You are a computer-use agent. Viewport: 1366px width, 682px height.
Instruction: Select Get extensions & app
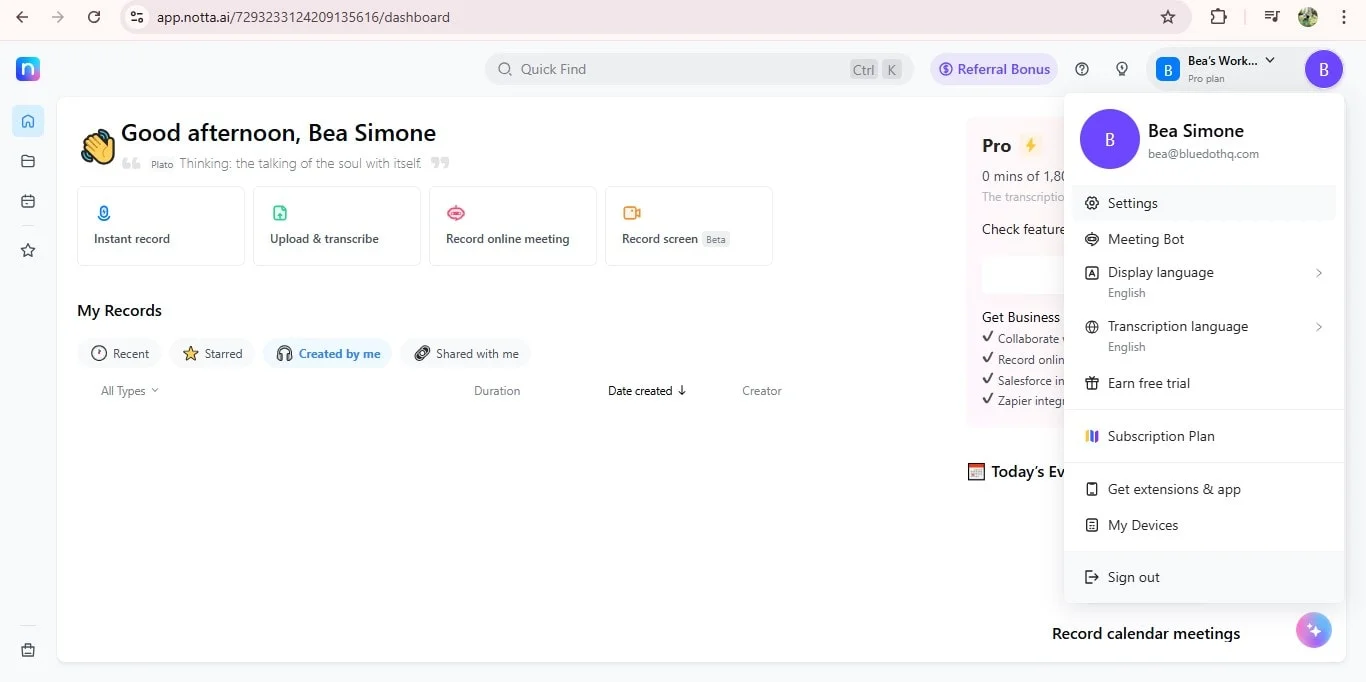[x=1204, y=489]
